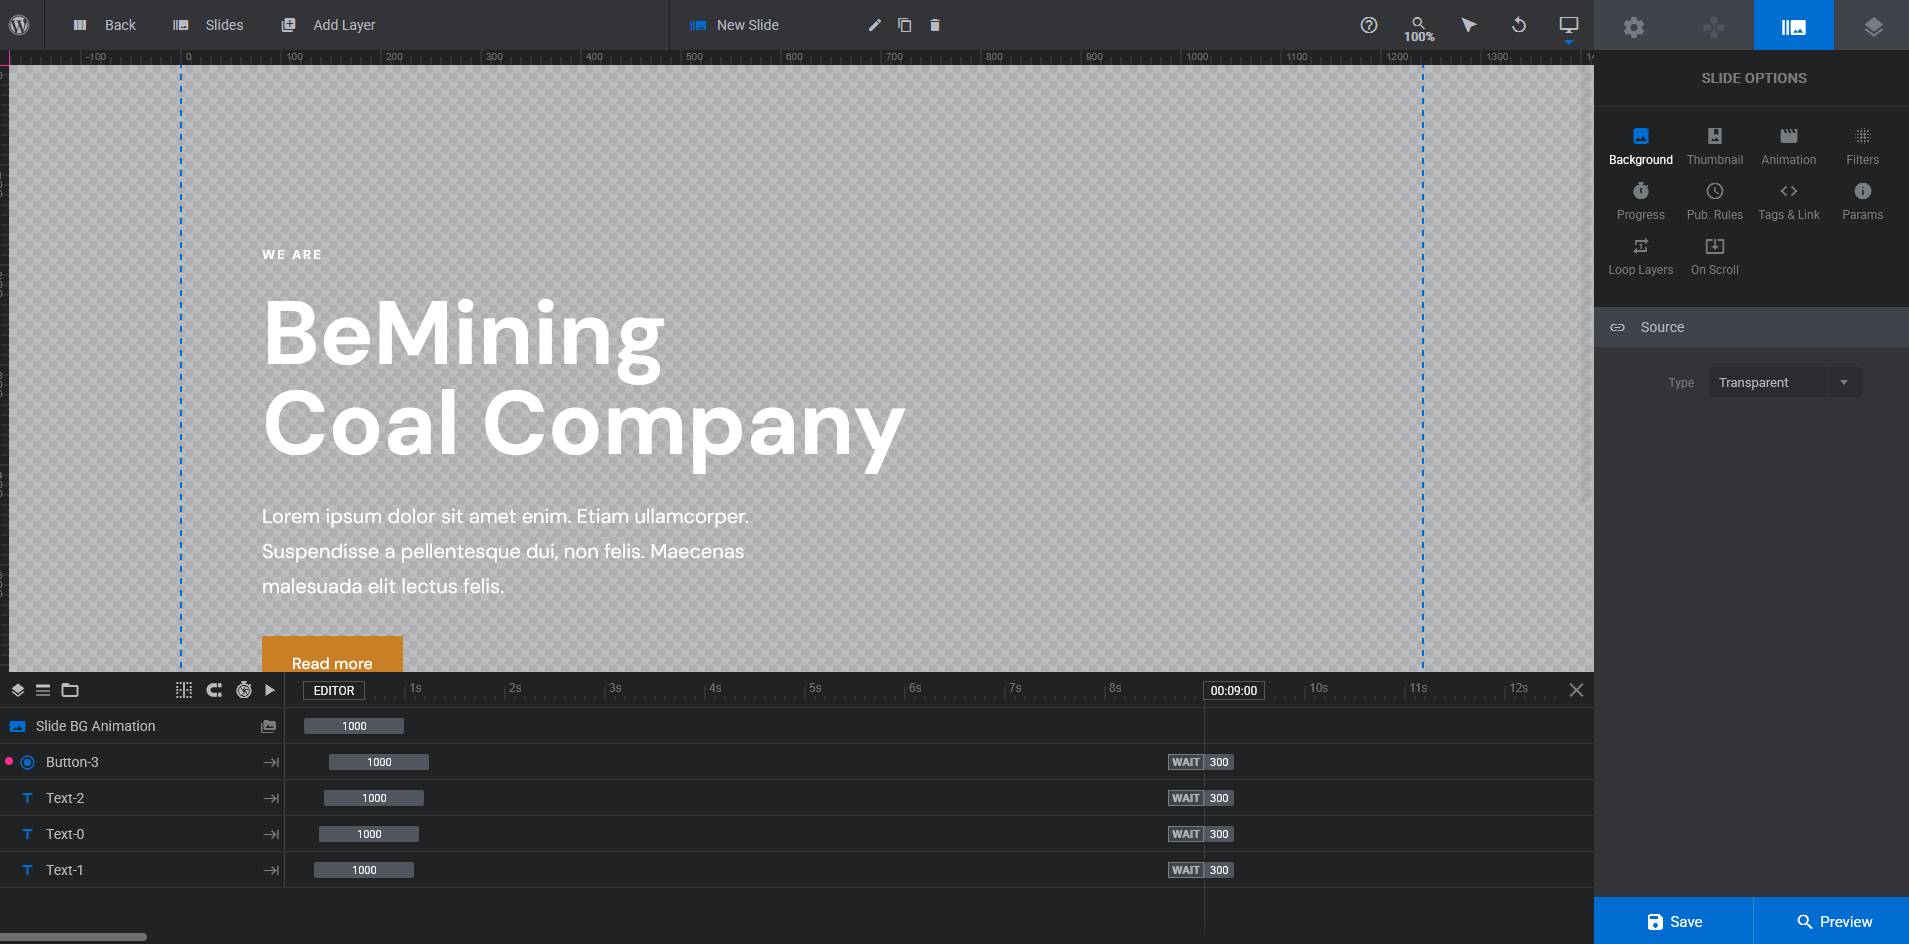This screenshot has width=1909, height=944.
Task: Open the desktop device view dropdown
Action: coord(1568,27)
